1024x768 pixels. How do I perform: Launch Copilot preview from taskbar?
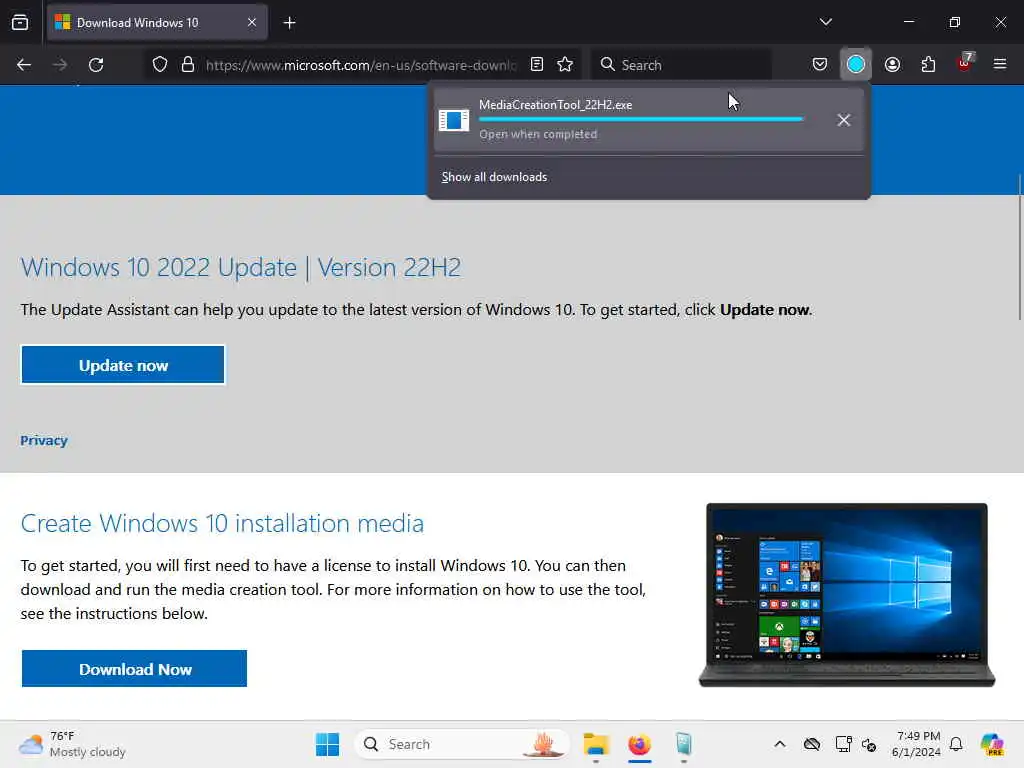click(x=992, y=744)
